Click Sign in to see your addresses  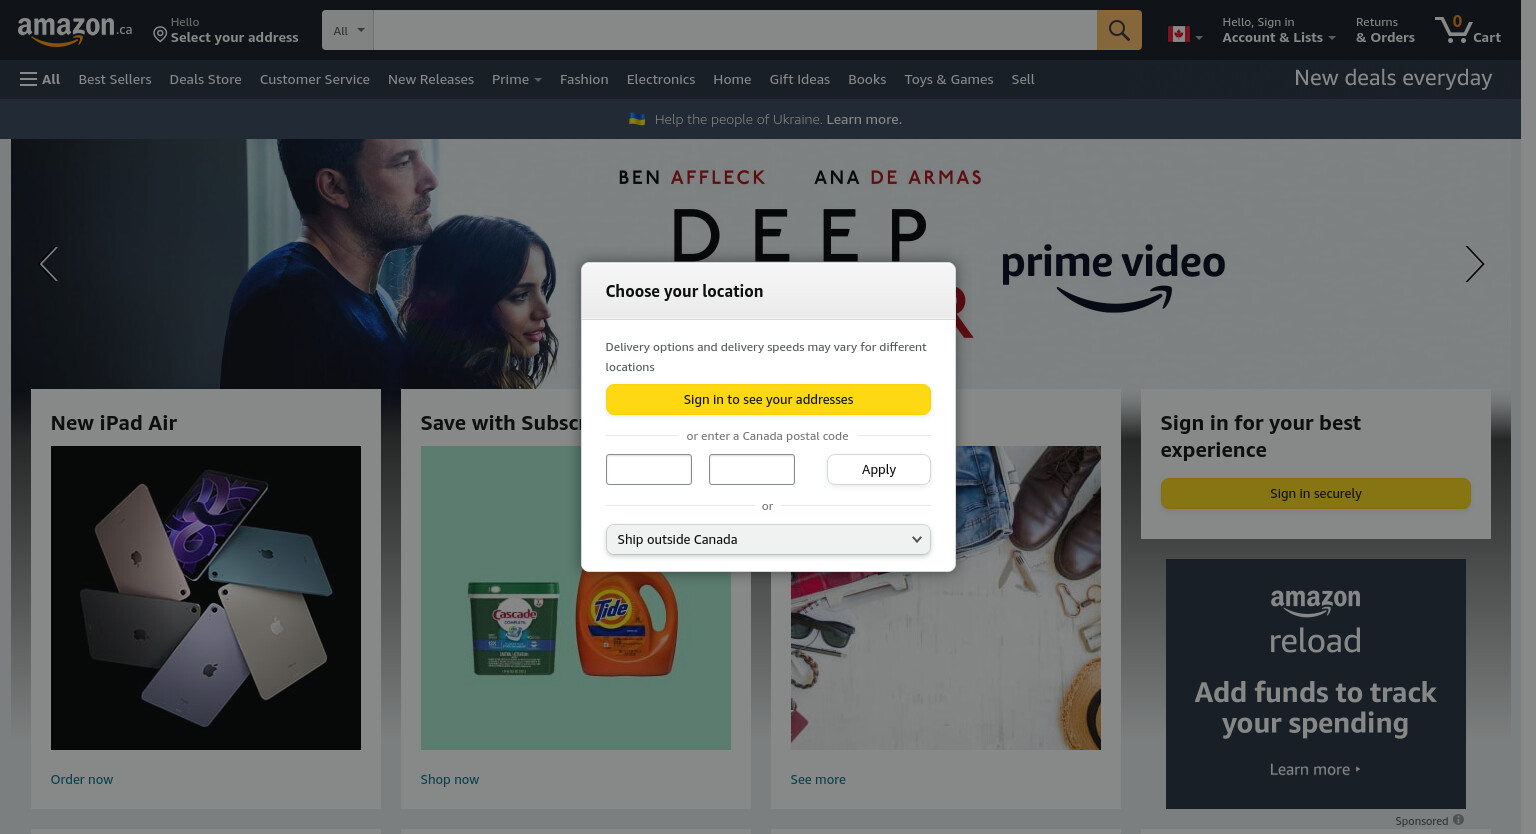click(x=768, y=399)
